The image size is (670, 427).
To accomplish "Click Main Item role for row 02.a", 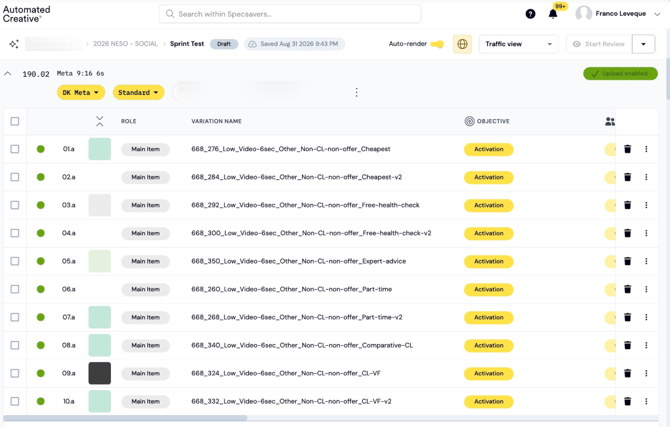I will pos(145,177).
